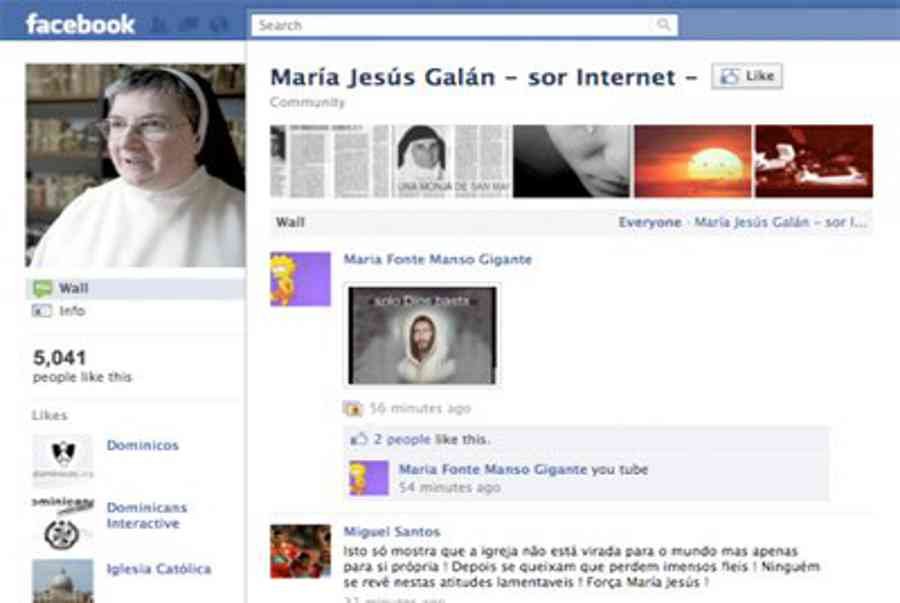Focus the Search input field
900x603 pixels.
pyautogui.click(x=464, y=25)
